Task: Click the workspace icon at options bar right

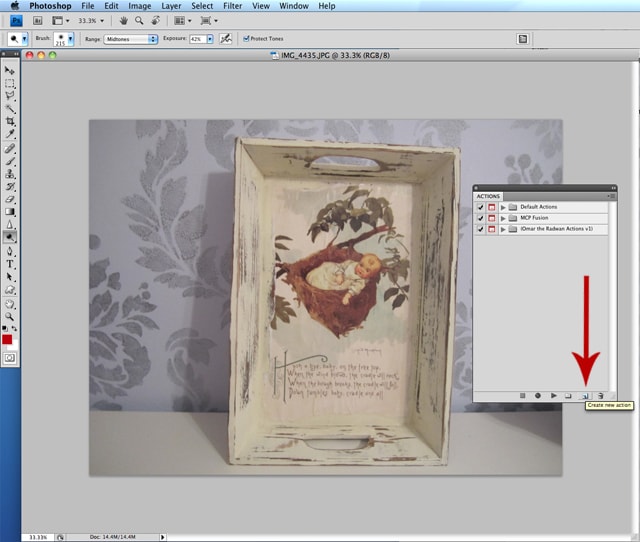Action: tap(522, 39)
